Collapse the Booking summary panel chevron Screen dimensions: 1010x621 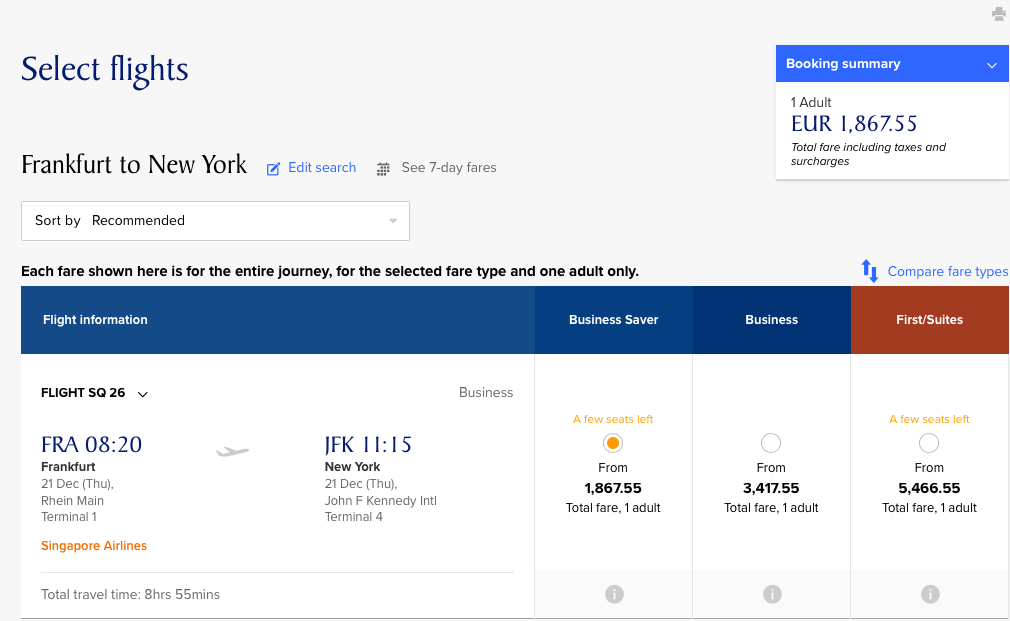(991, 65)
